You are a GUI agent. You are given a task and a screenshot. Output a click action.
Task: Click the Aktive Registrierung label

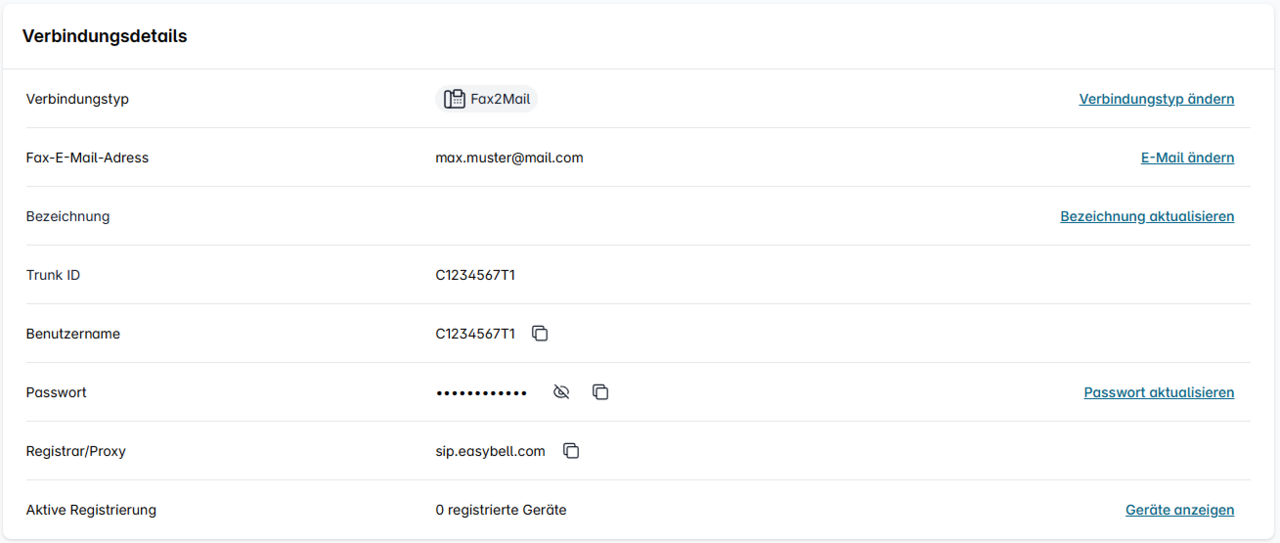click(91, 510)
